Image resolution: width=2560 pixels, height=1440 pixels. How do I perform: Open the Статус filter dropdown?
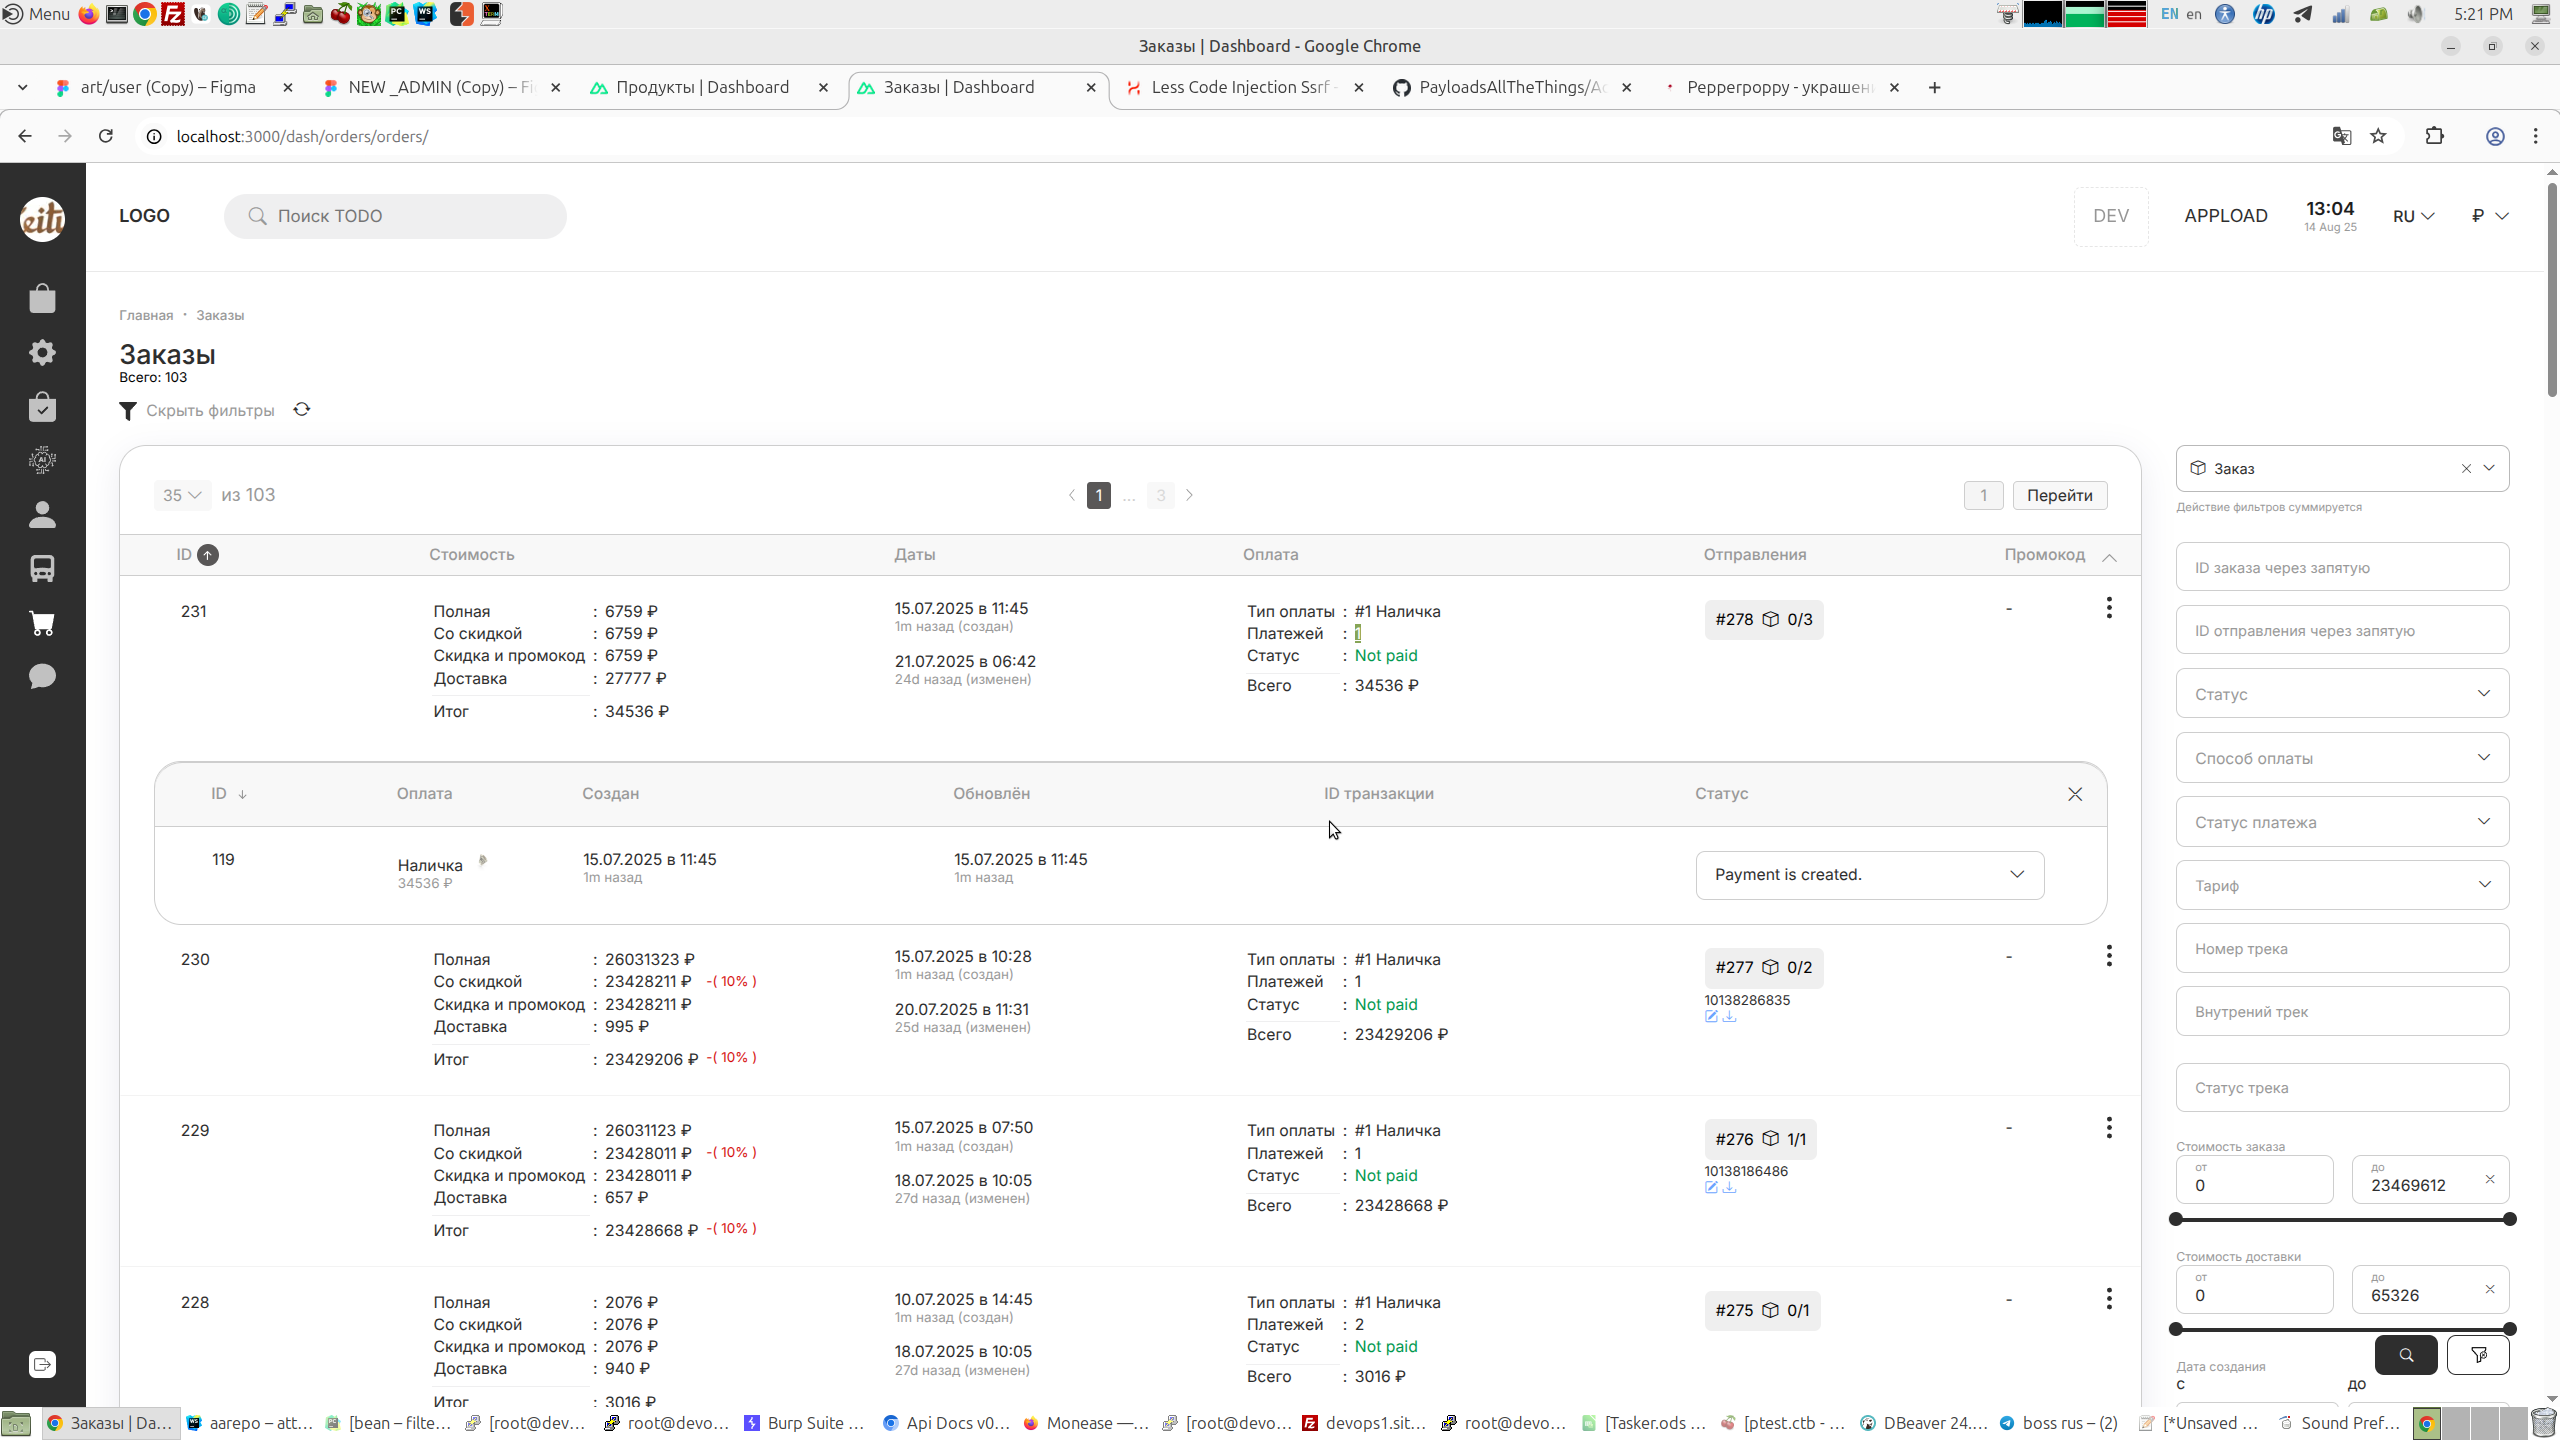(x=2342, y=694)
